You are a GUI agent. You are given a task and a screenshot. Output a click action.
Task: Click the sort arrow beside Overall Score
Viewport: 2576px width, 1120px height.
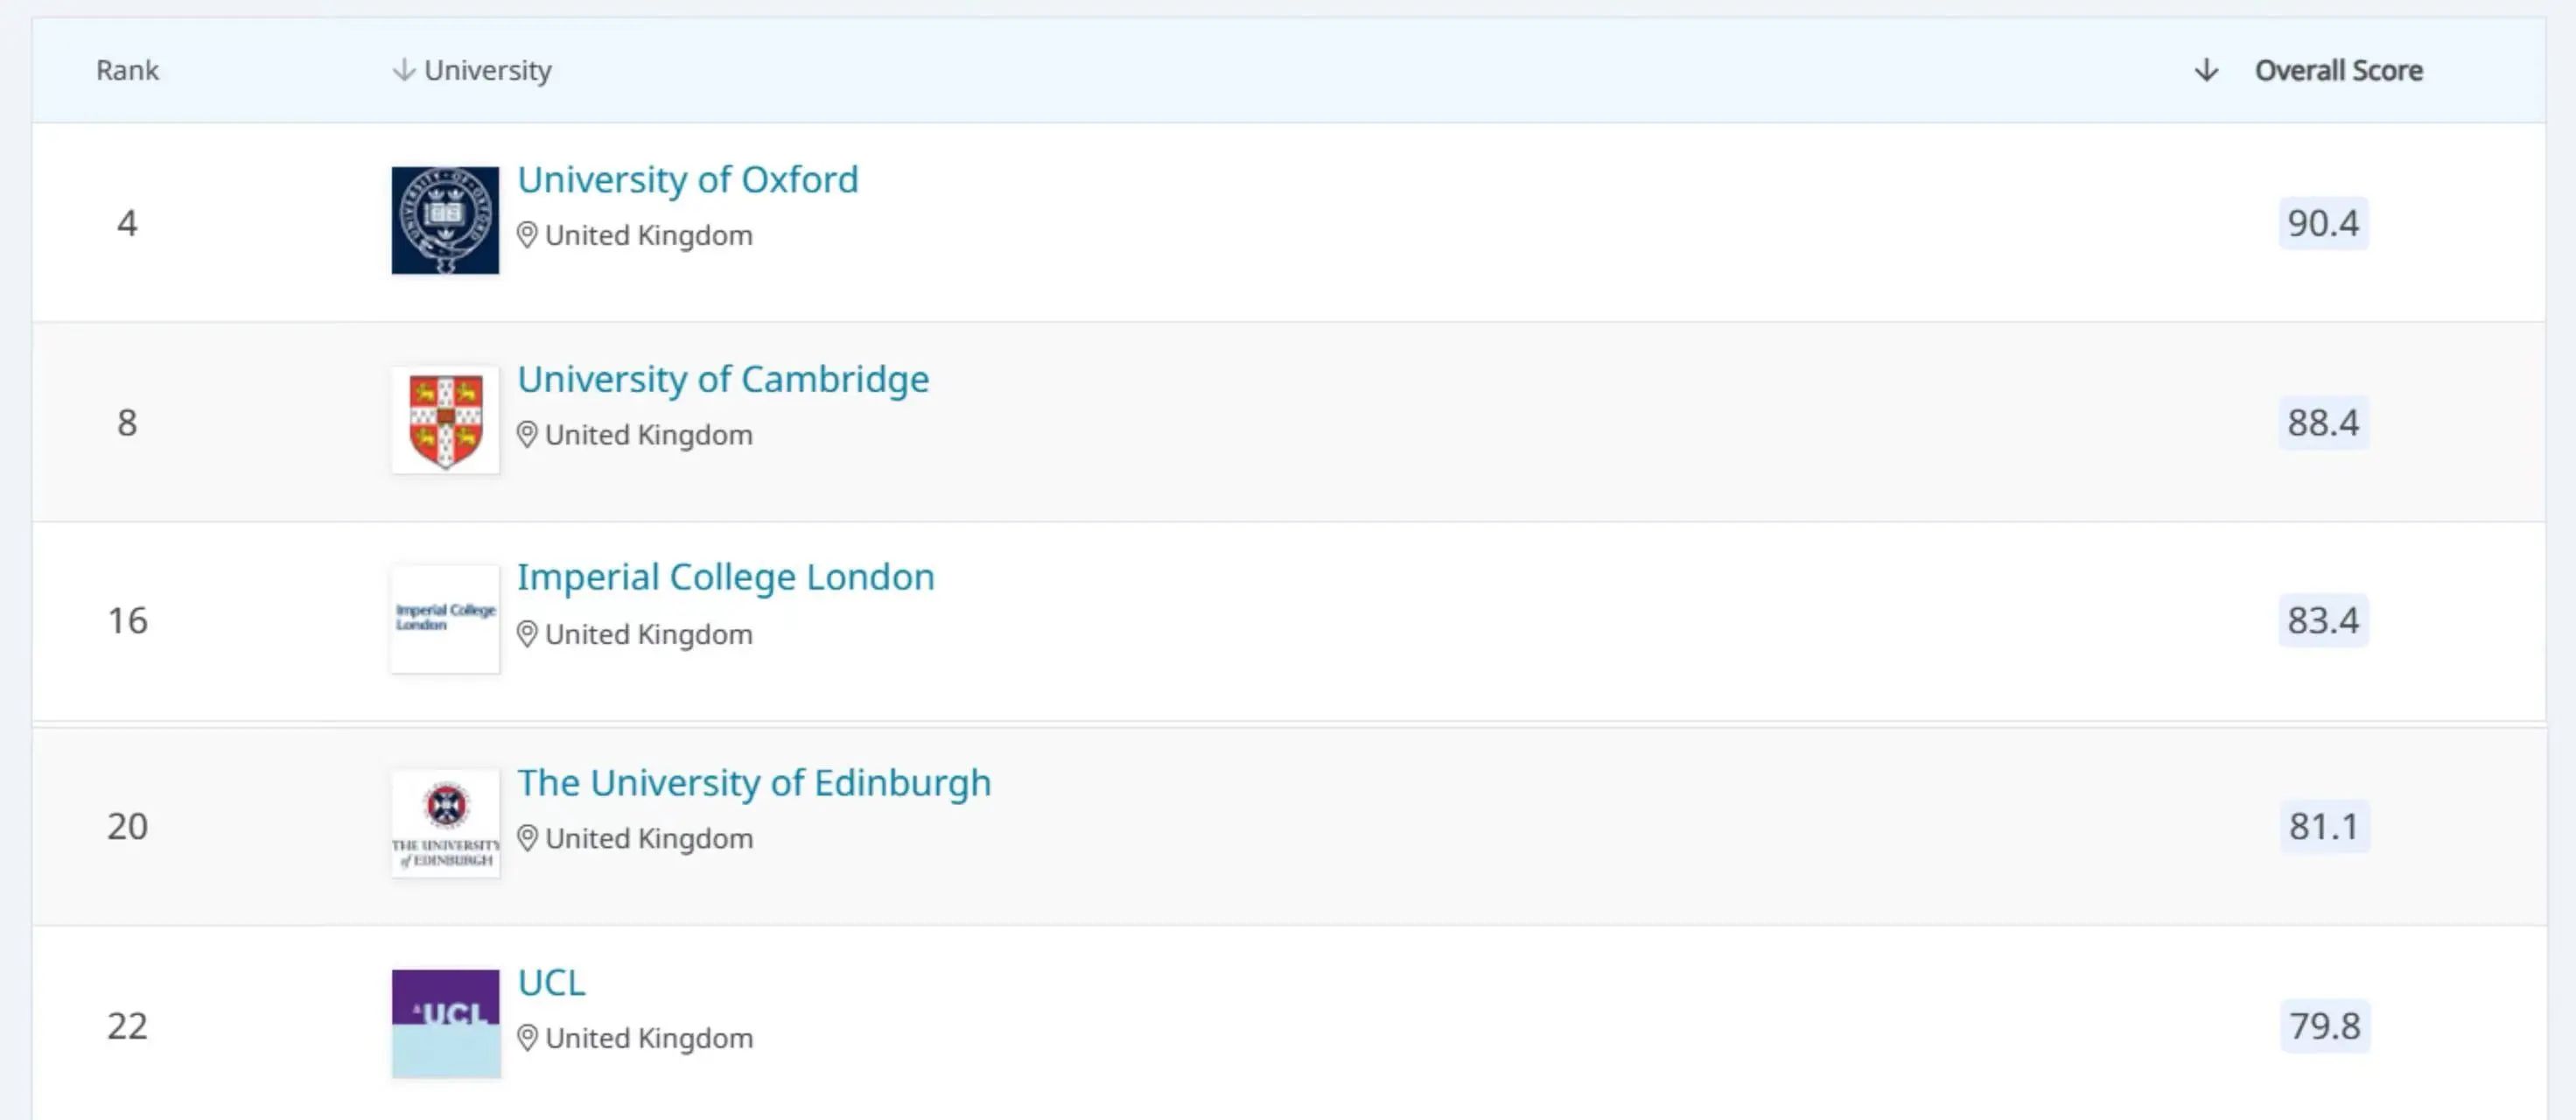pyautogui.click(x=2206, y=70)
